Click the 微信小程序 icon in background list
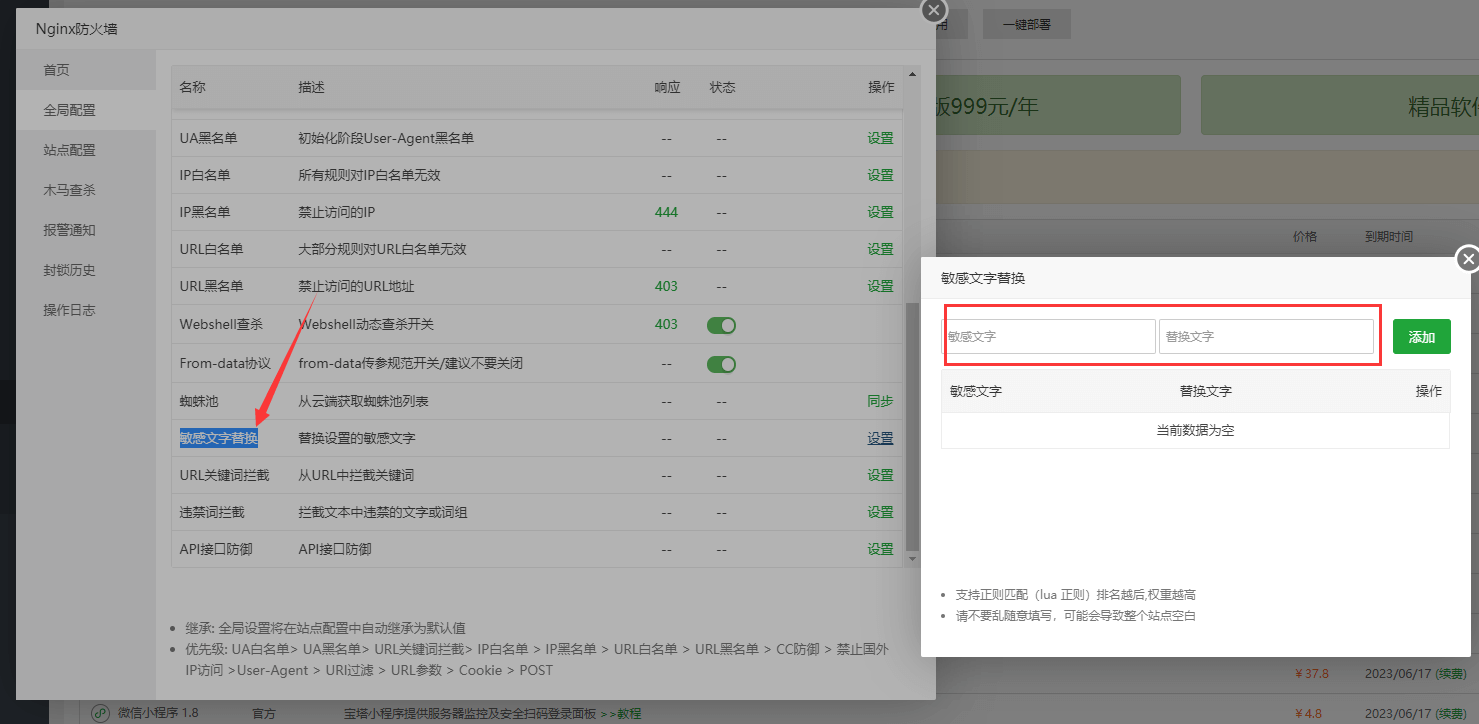The image size is (1479, 724). (100, 713)
